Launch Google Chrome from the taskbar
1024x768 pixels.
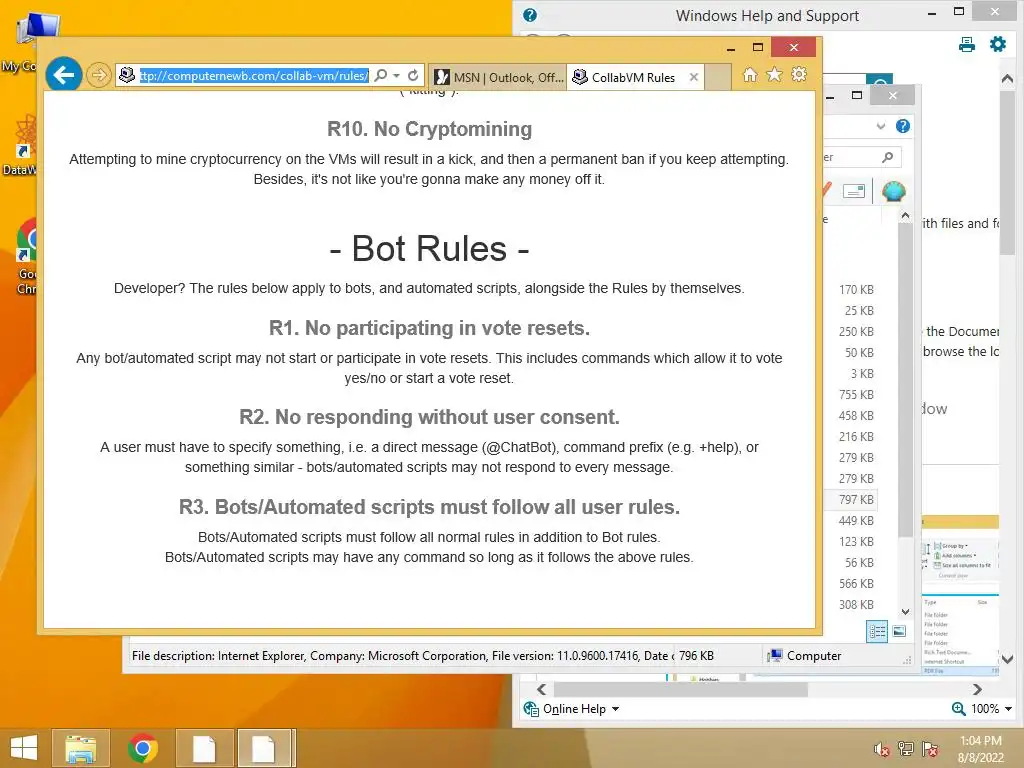pyautogui.click(x=142, y=748)
